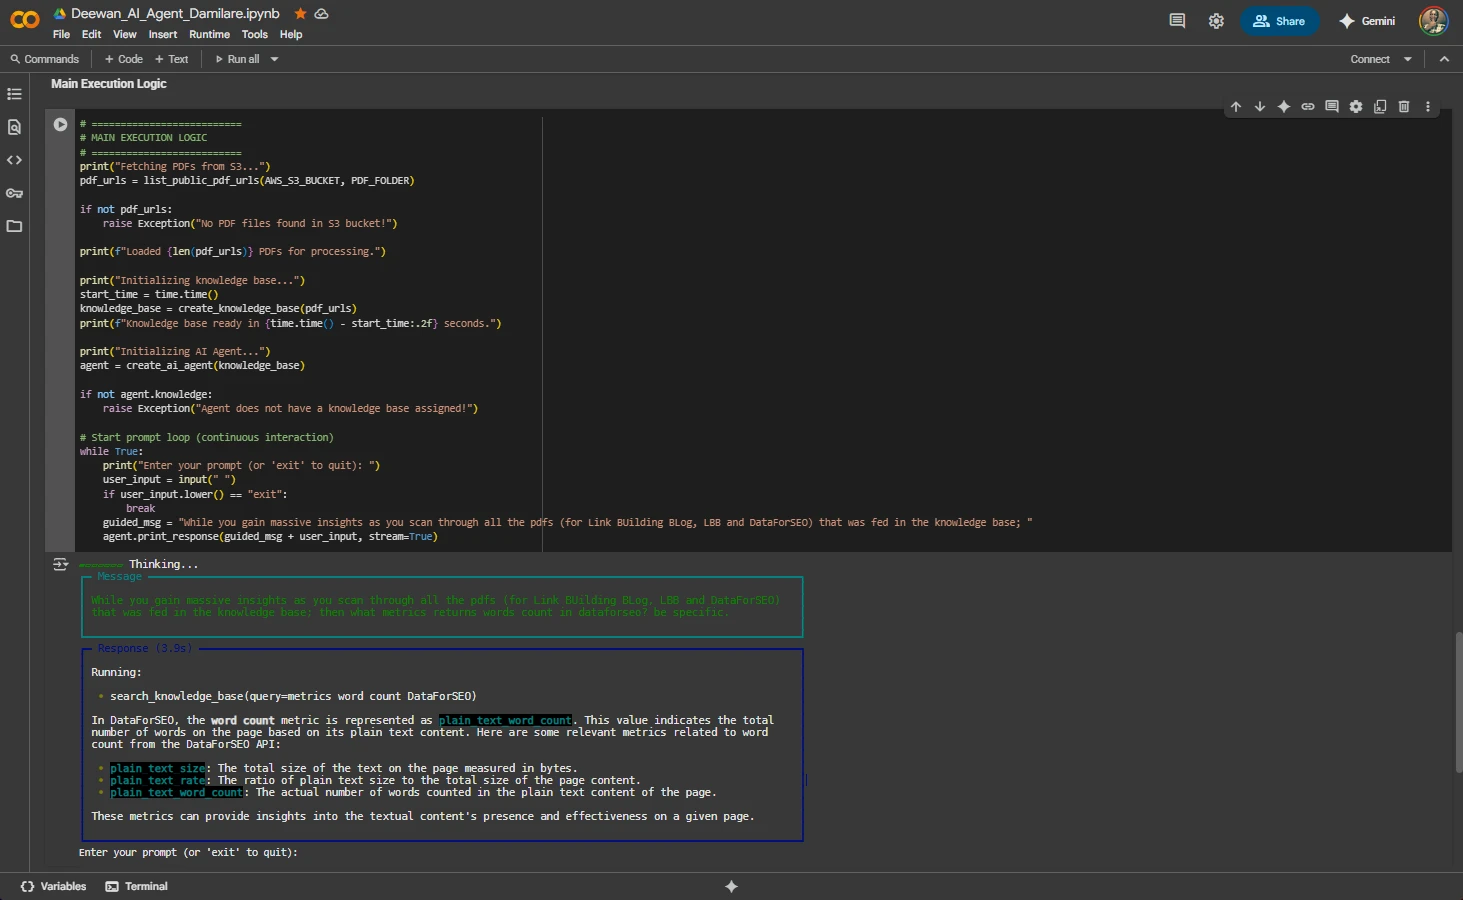Click the '# MAIN EXECUTION LOGIC' comment line

(x=143, y=138)
